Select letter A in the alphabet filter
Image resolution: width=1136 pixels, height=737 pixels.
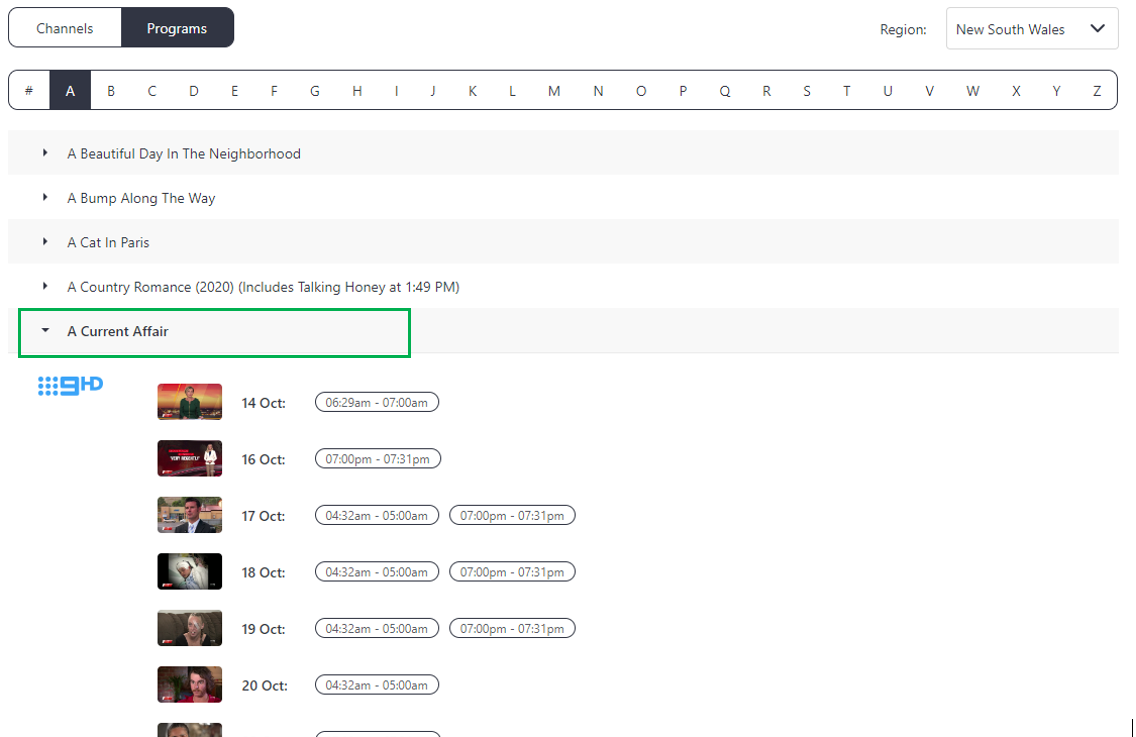70,91
